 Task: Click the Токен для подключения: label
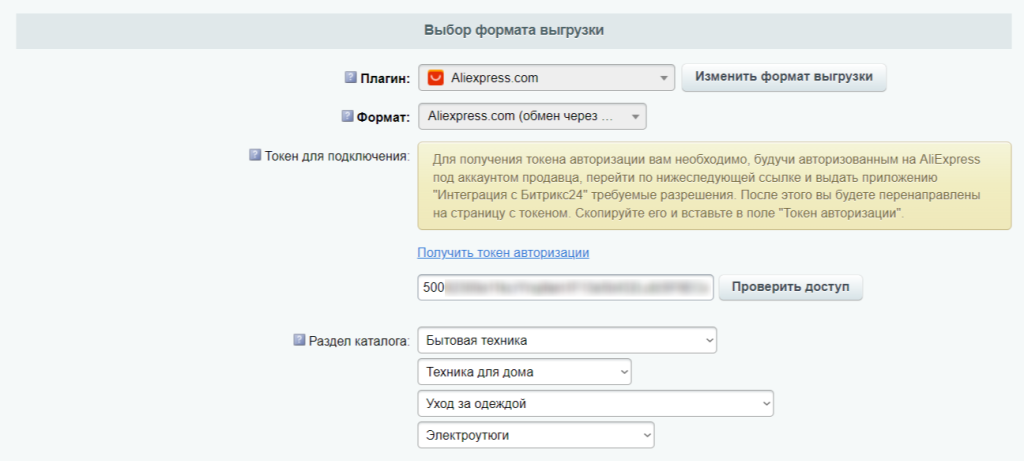(337, 156)
